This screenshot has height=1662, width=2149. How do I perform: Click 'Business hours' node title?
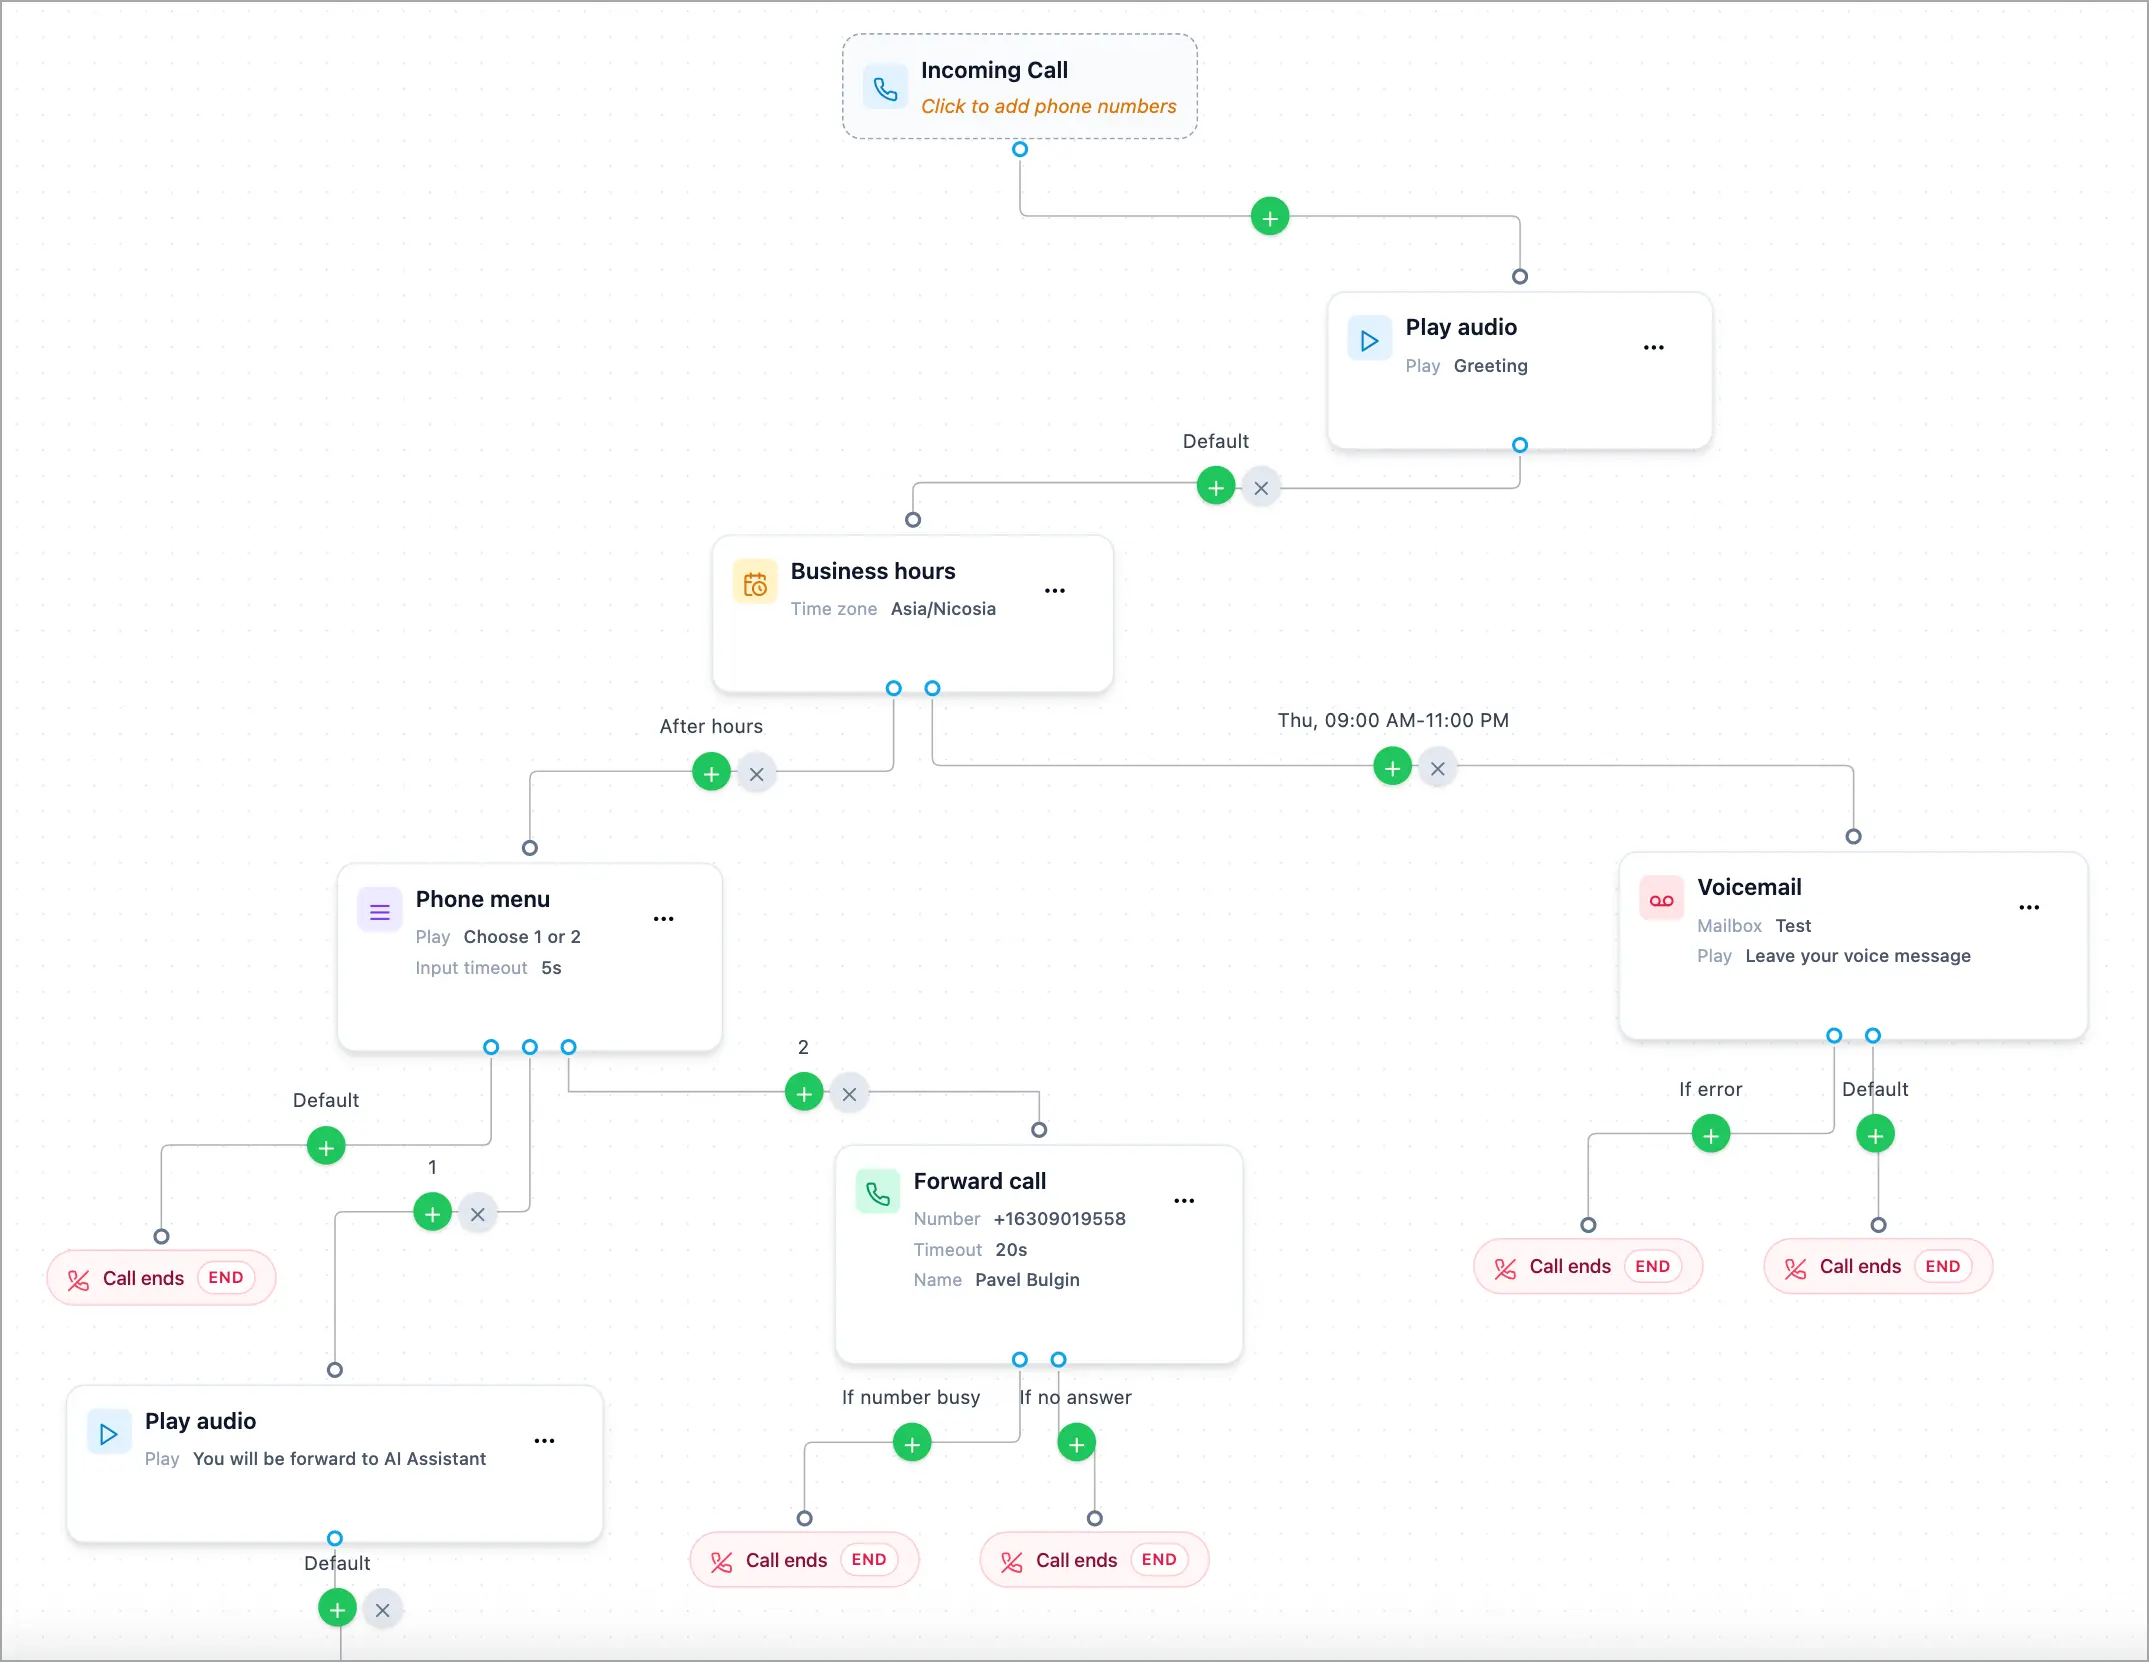pyautogui.click(x=873, y=571)
